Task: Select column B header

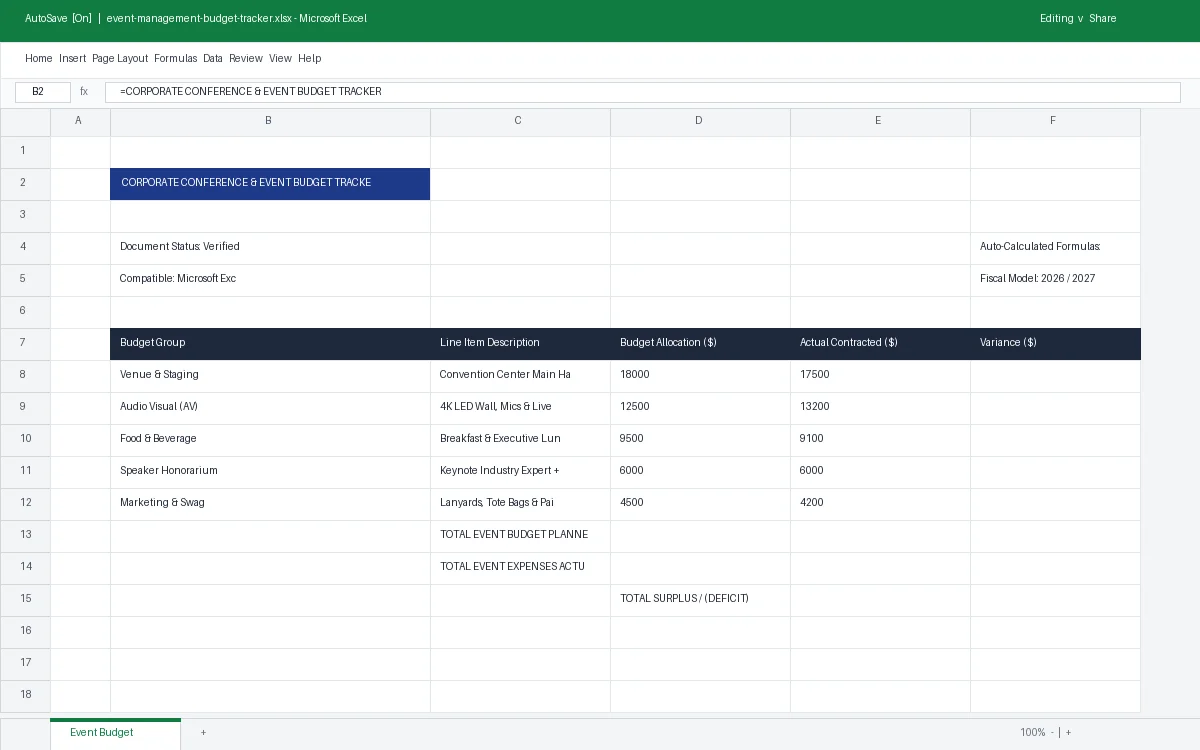Action: click(270, 121)
